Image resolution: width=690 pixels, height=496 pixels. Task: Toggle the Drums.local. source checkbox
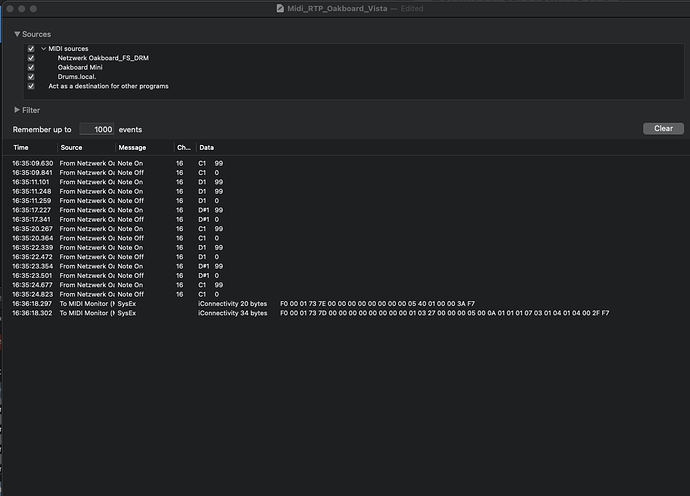click(x=31, y=77)
